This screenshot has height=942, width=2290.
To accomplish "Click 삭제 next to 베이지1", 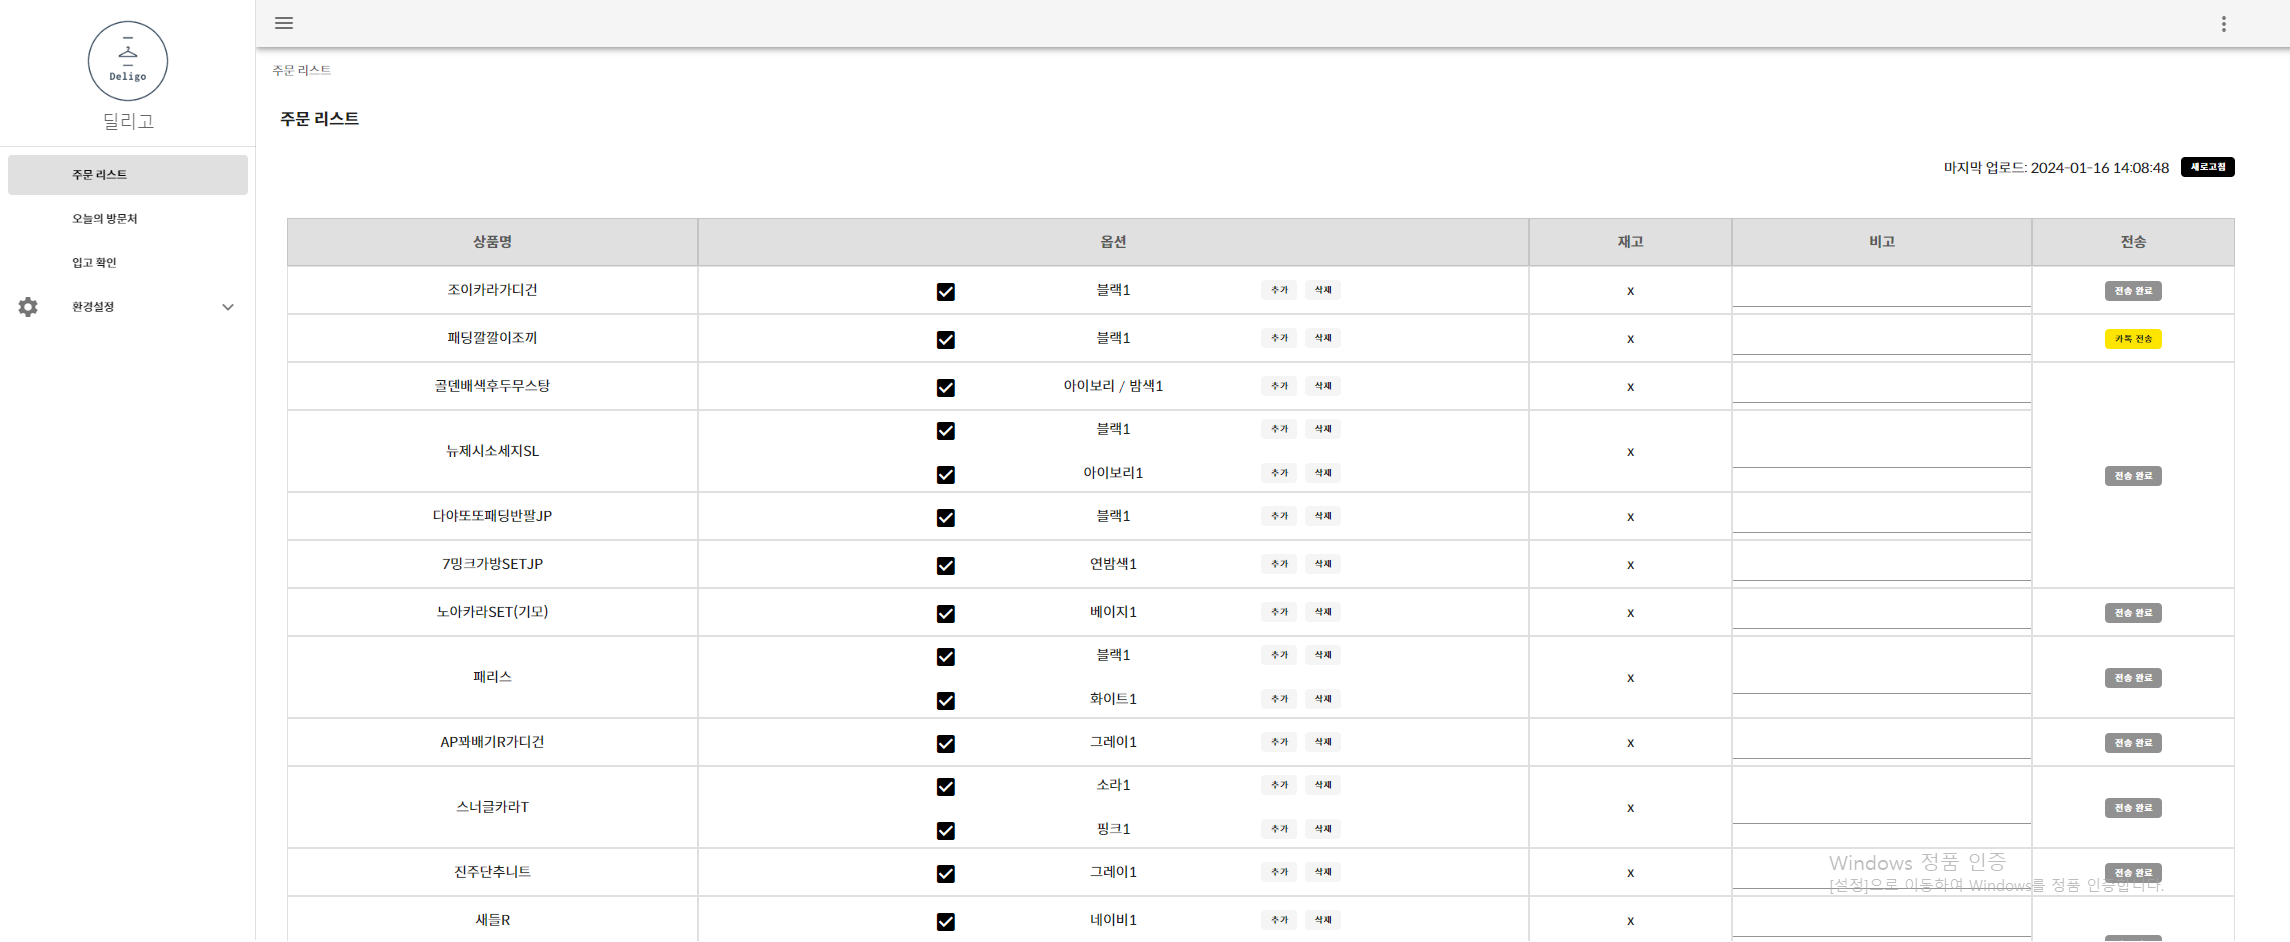I will pos(1322,612).
